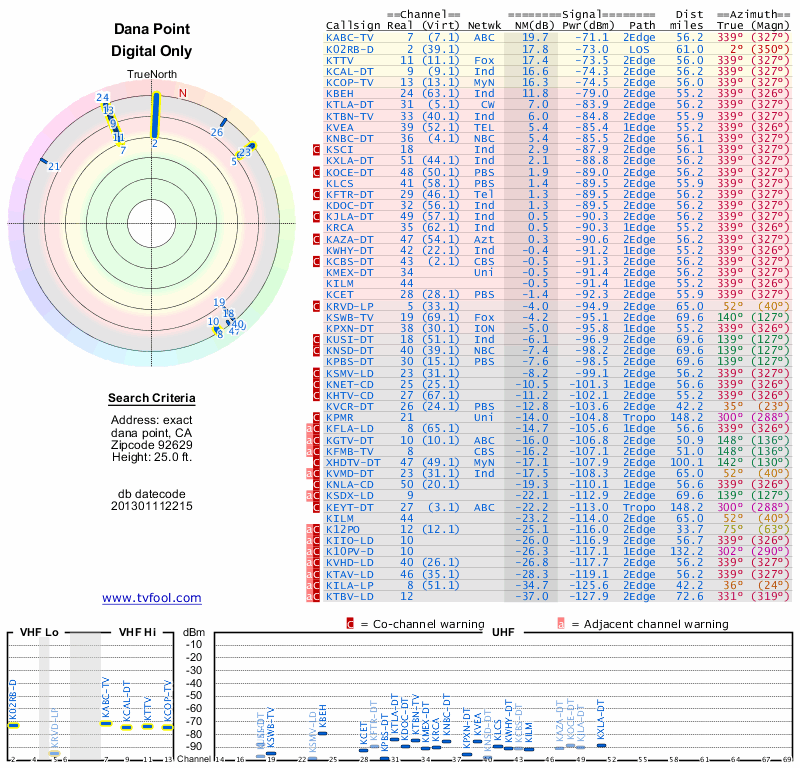Click the red C icon beside KJLA-DT
The height and width of the screenshot is (768, 800).
tap(316, 216)
